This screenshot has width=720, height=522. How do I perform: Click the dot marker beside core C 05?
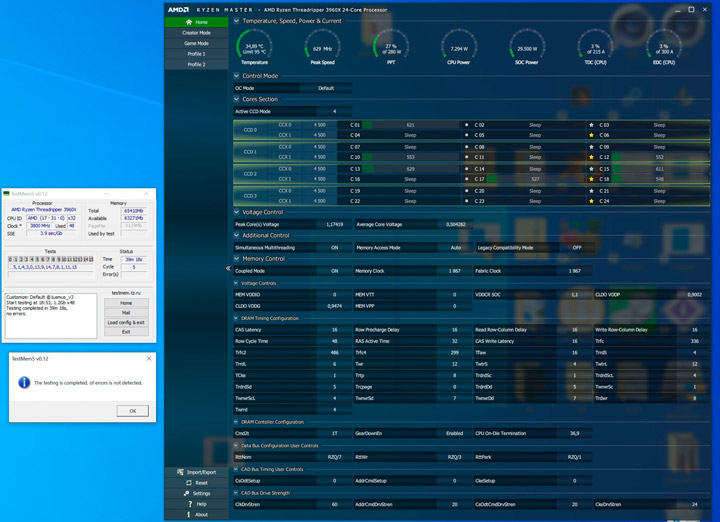467,135
